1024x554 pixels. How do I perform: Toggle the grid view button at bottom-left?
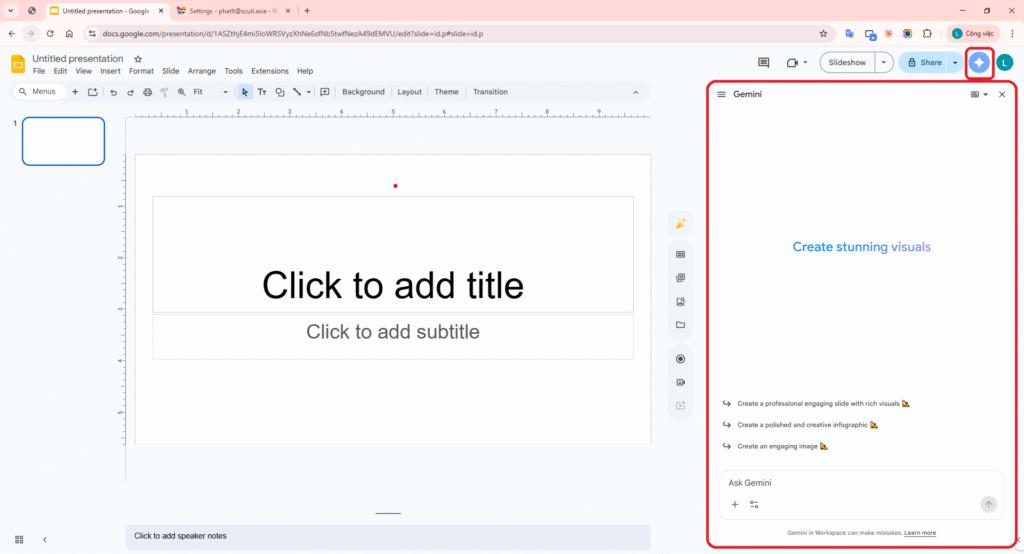point(18,539)
